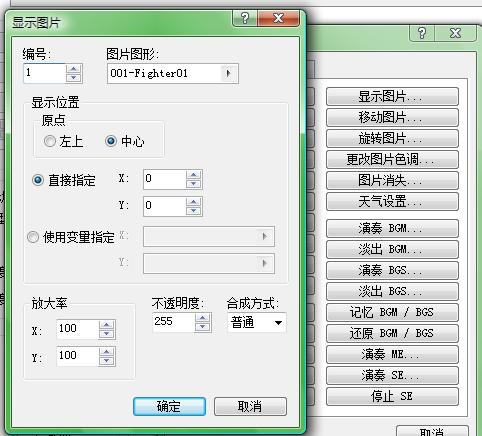
Task: Click the direct position X input field
Action: [x=165, y=179]
